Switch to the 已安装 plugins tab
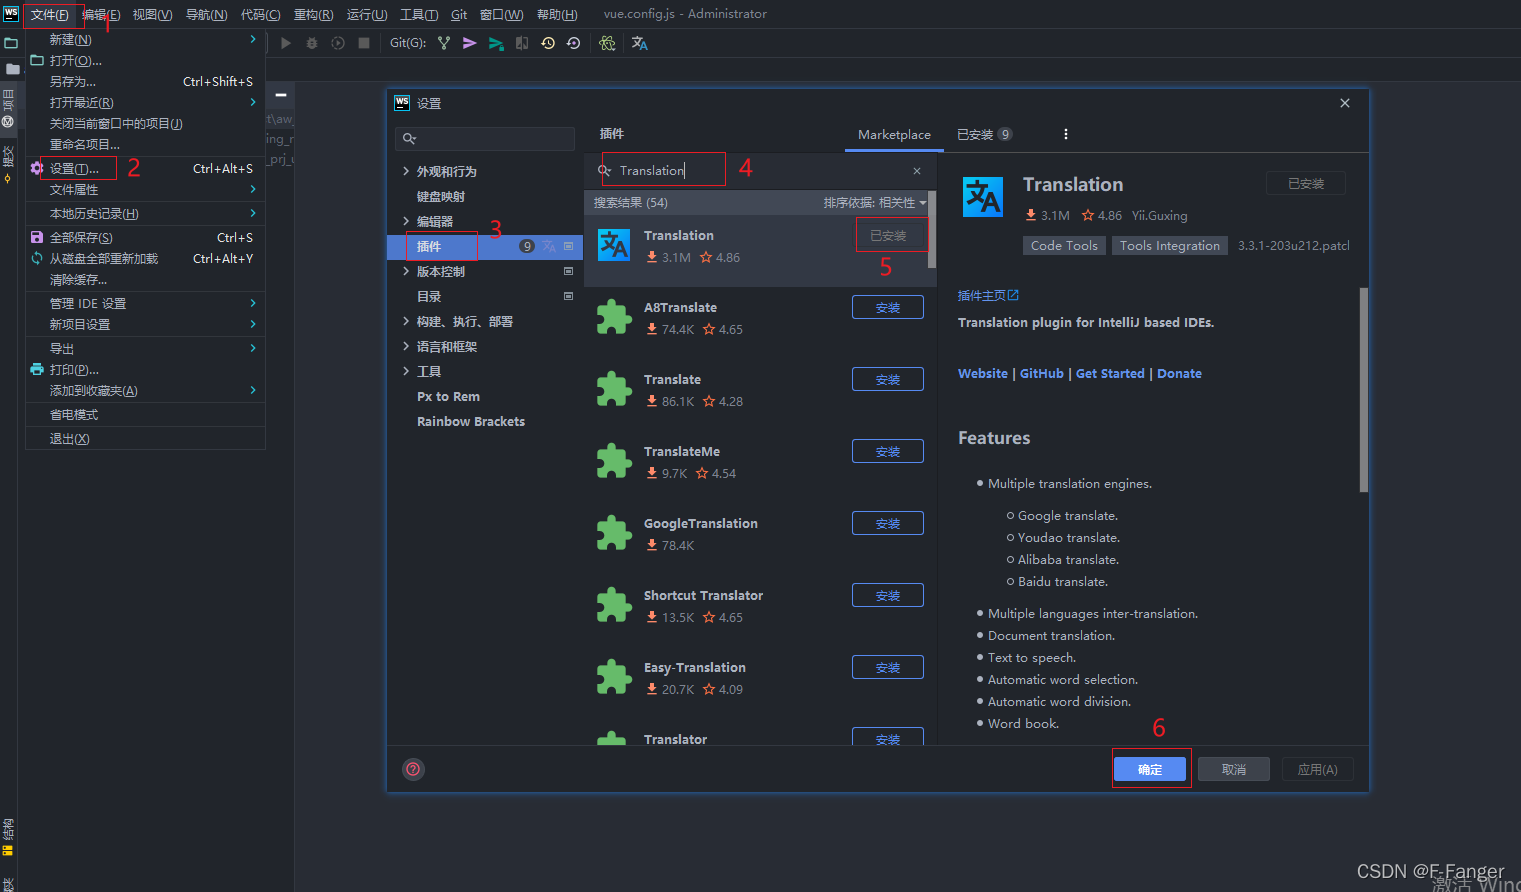 984,134
